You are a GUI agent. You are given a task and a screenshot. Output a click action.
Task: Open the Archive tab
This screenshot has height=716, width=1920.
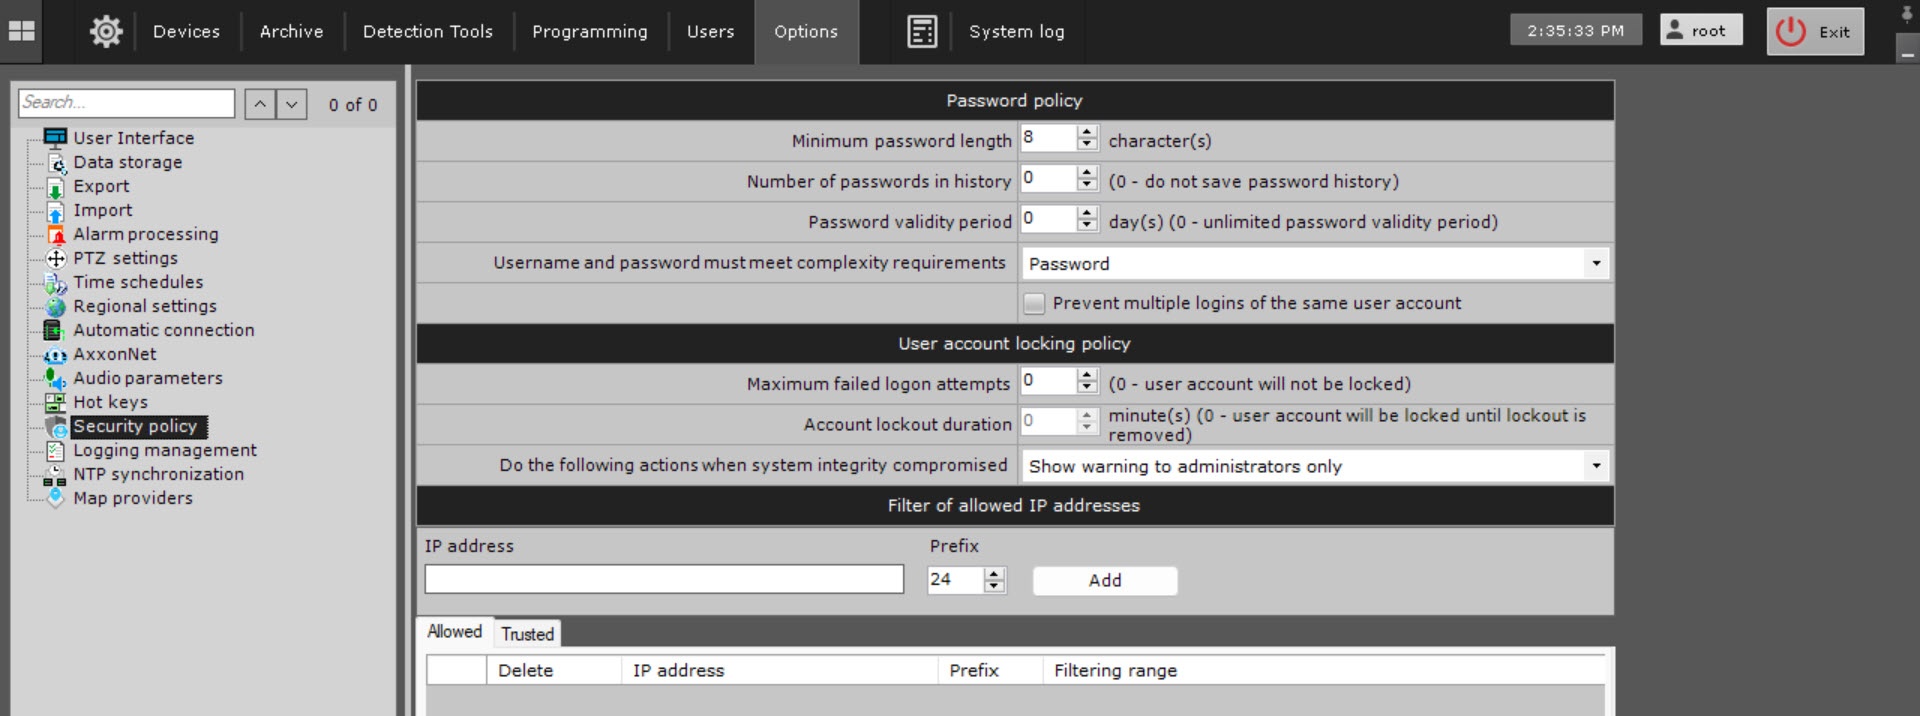pyautogui.click(x=291, y=31)
